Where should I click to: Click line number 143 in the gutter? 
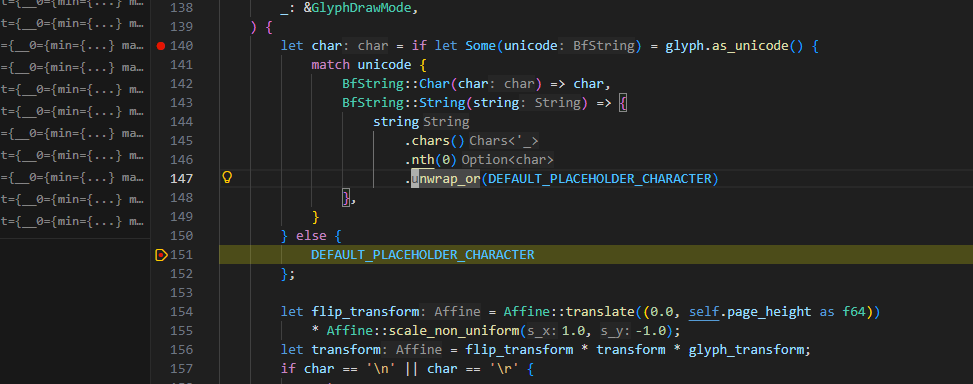tap(182, 103)
